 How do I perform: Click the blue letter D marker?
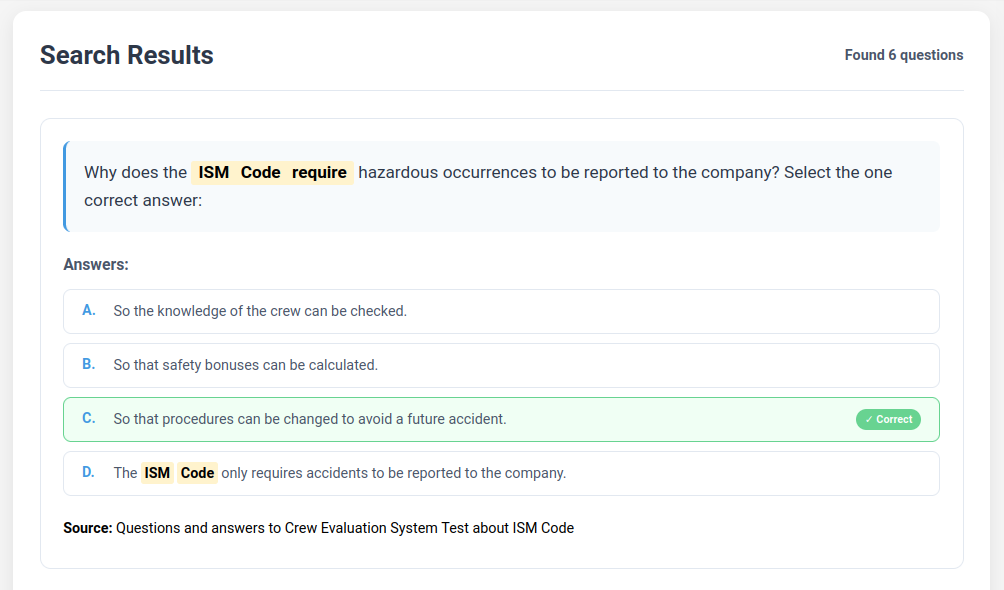point(89,473)
